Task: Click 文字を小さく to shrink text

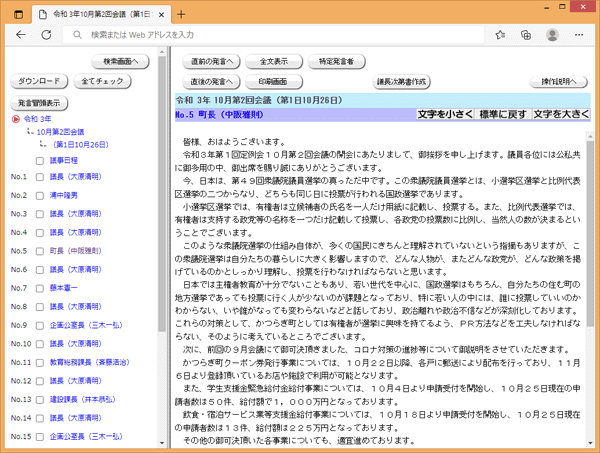Action: pyautogui.click(x=445, y=114)
